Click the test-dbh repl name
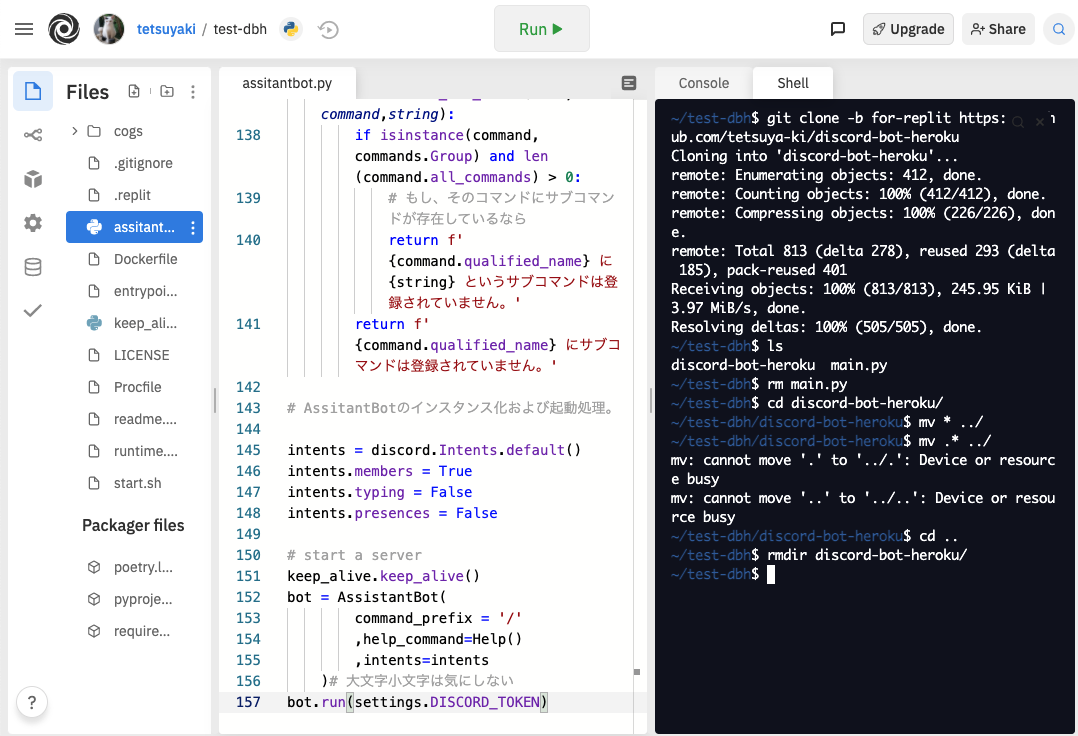Image resolution: width=1078 pixels, height=736 pixels. 240,29
